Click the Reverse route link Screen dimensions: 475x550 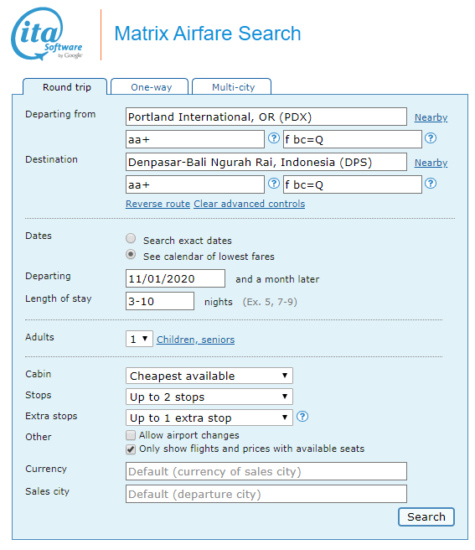point(158,204)
